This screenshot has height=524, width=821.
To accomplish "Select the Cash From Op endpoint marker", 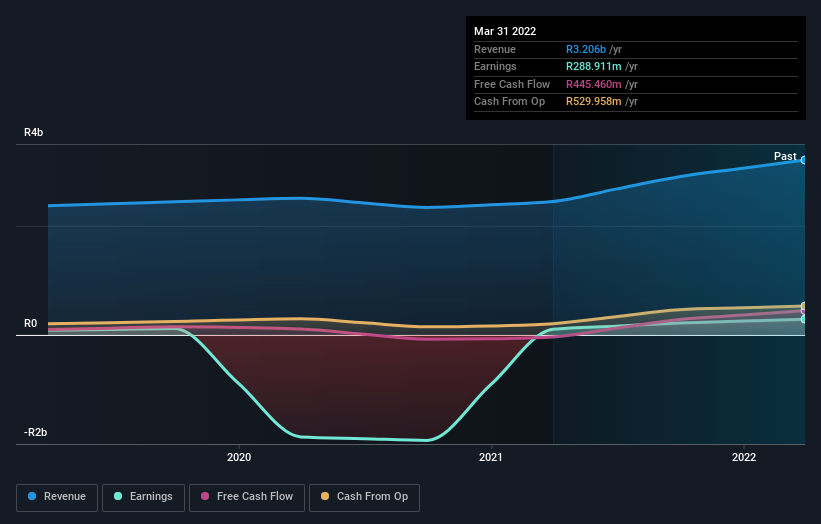I will click(x=804, y=306).
